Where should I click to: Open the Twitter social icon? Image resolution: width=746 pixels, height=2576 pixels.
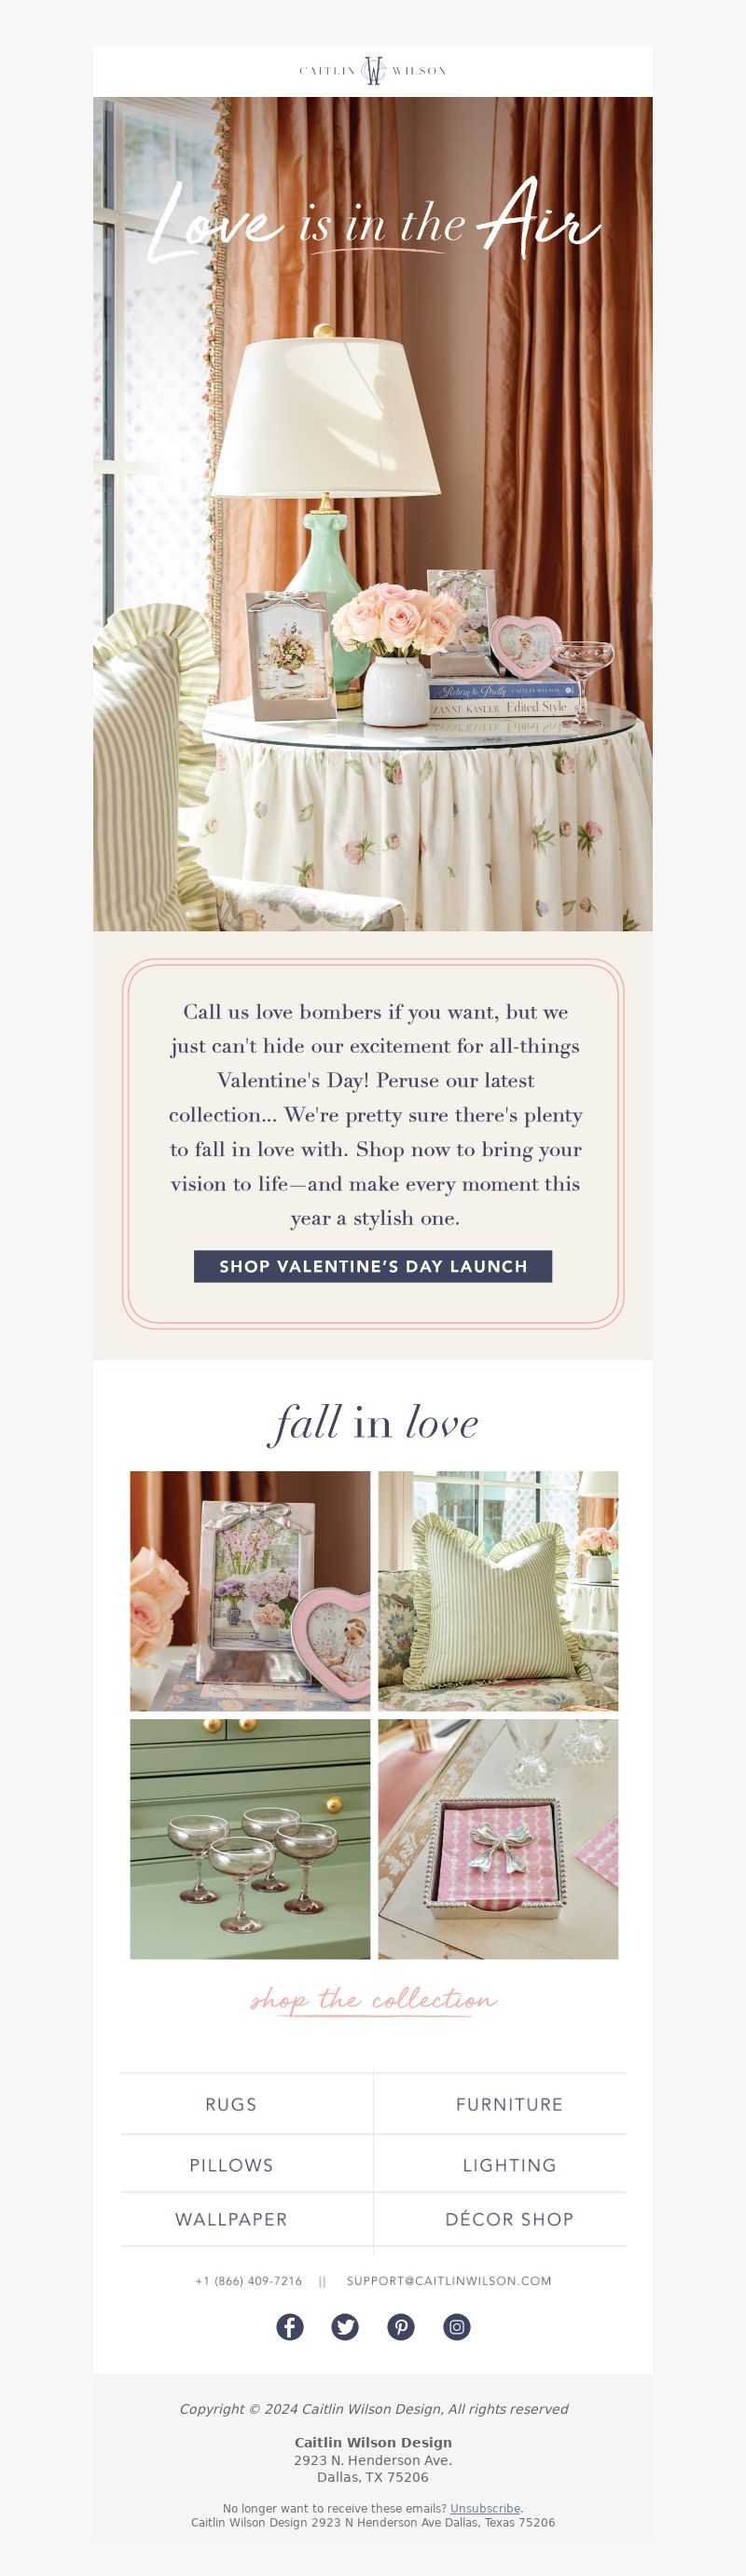(345, 2327)
